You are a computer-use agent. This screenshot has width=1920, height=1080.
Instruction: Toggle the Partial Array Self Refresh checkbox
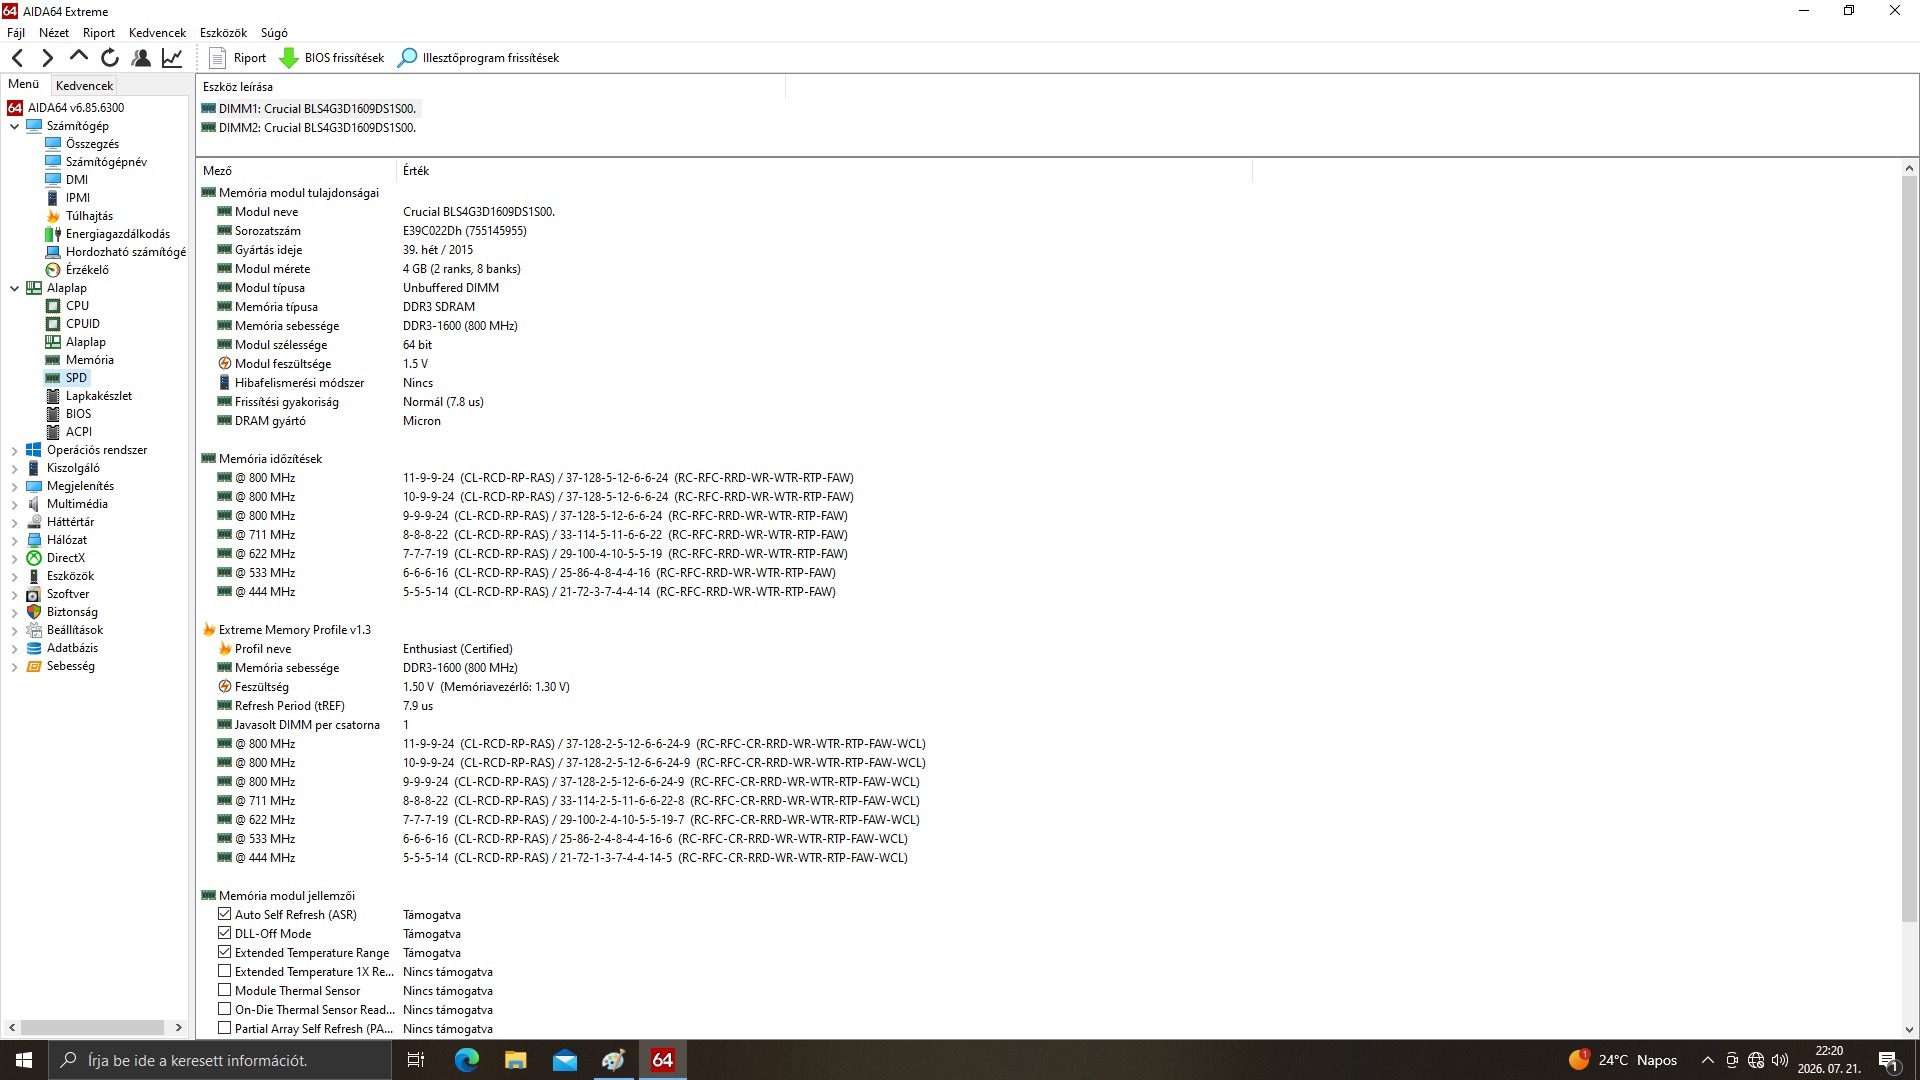point(224,1028)
